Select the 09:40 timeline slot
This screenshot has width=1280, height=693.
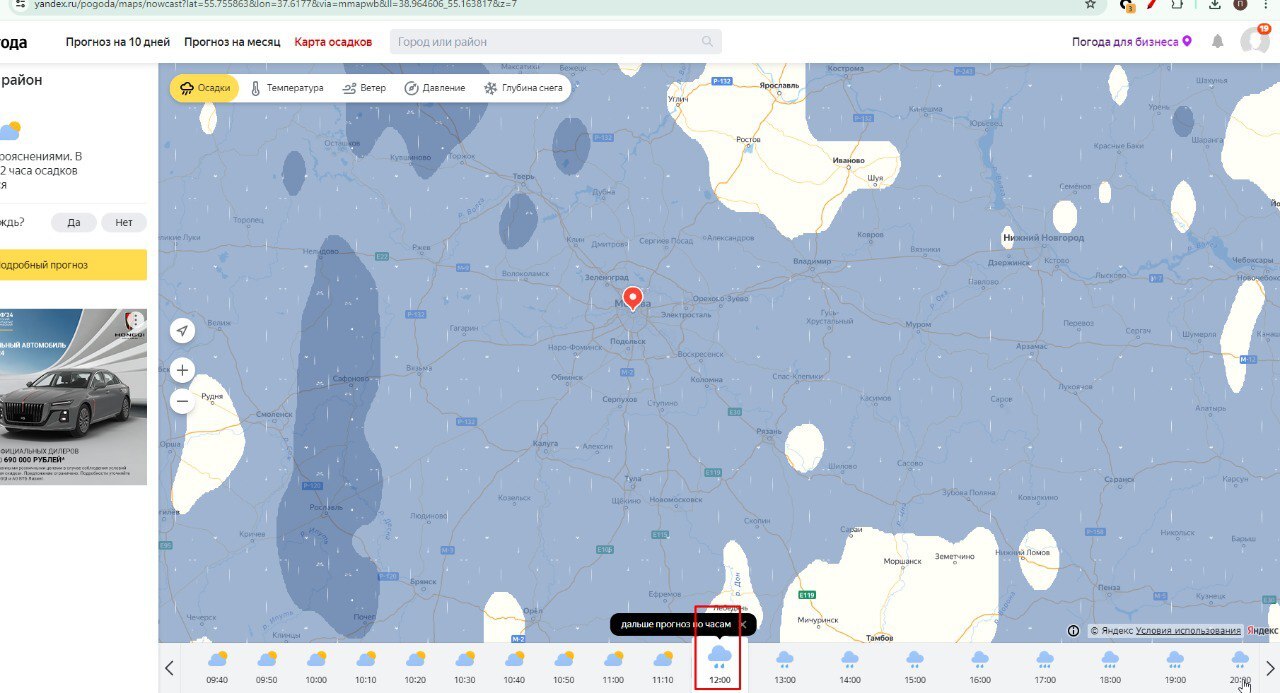click(217, 667)
